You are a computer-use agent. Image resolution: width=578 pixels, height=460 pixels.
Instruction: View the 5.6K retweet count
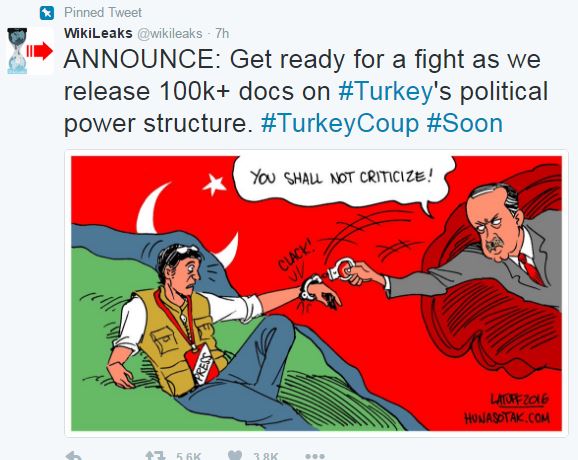[188, 456]
